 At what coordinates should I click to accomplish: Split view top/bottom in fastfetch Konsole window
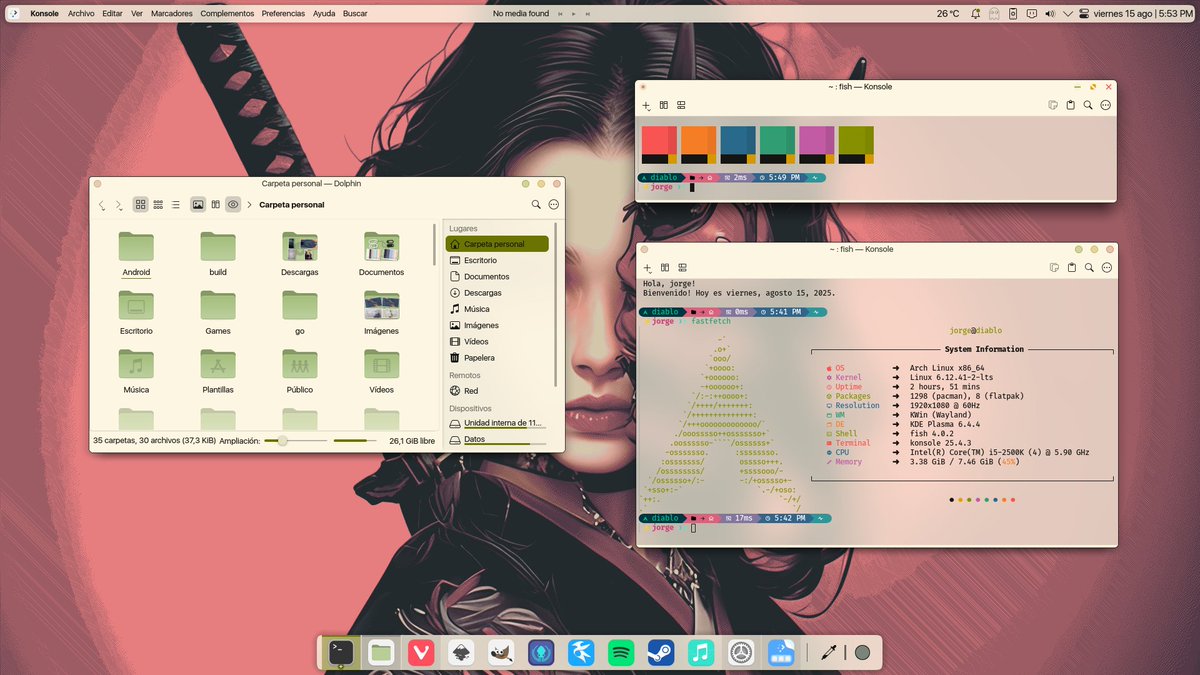pyautogui.click(x=681, y=268)
